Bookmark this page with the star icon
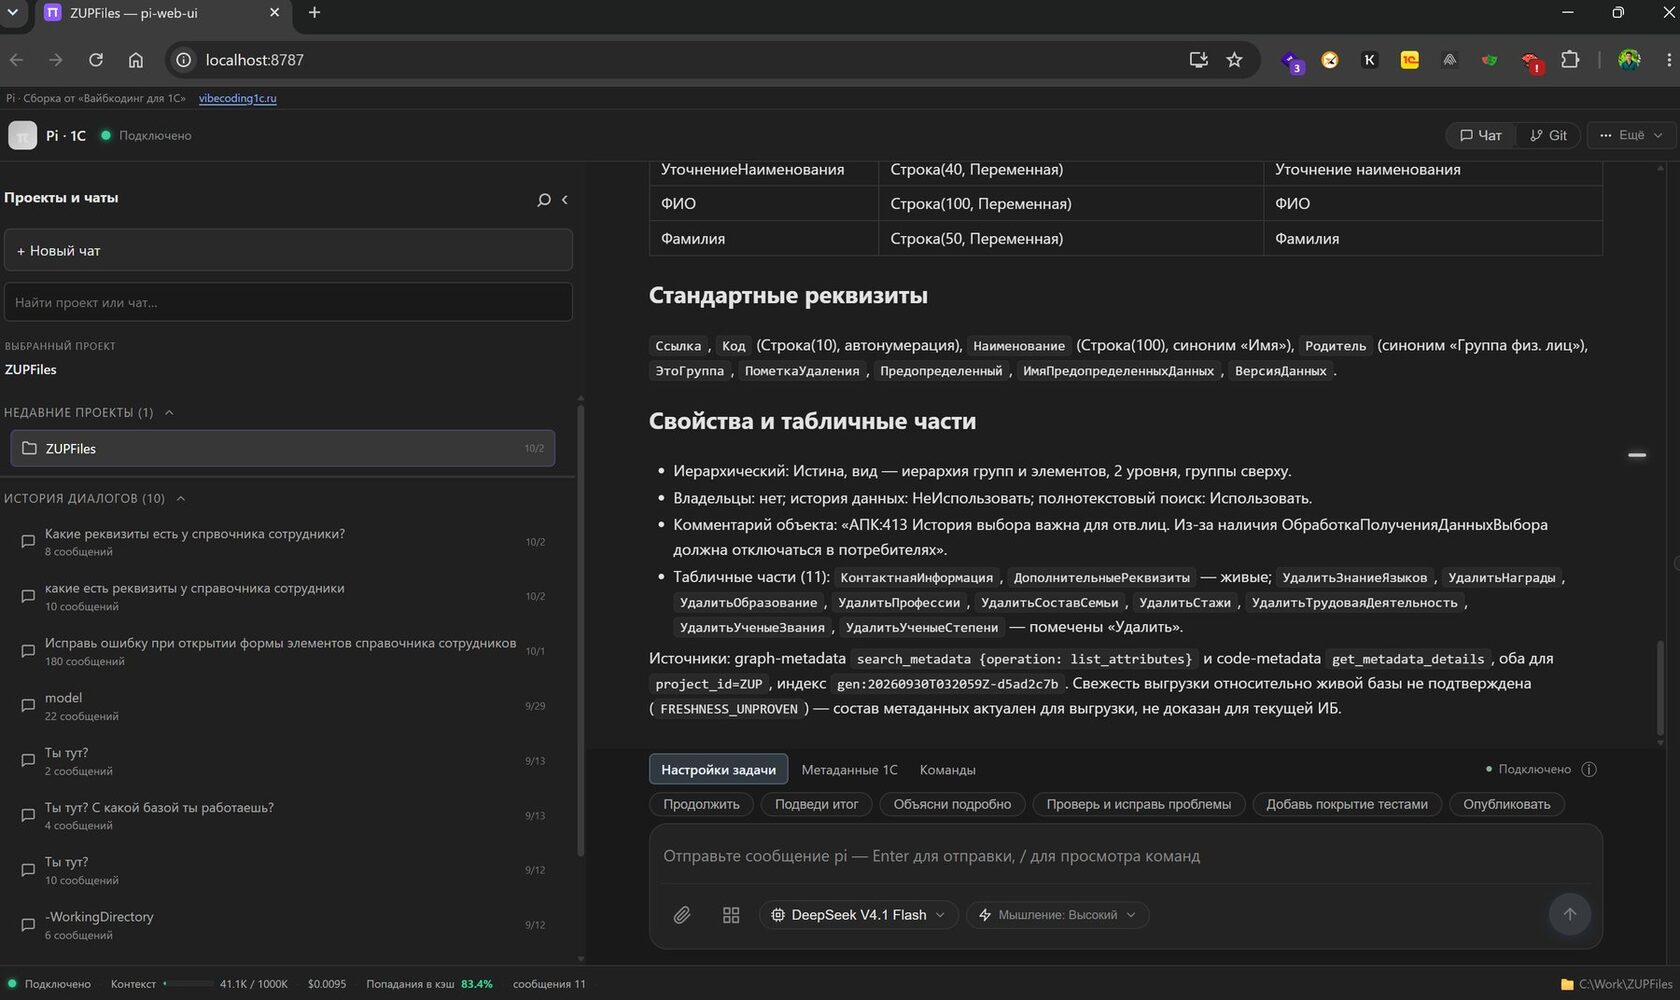The image size is (1680, 1000). coord(1235,60)
